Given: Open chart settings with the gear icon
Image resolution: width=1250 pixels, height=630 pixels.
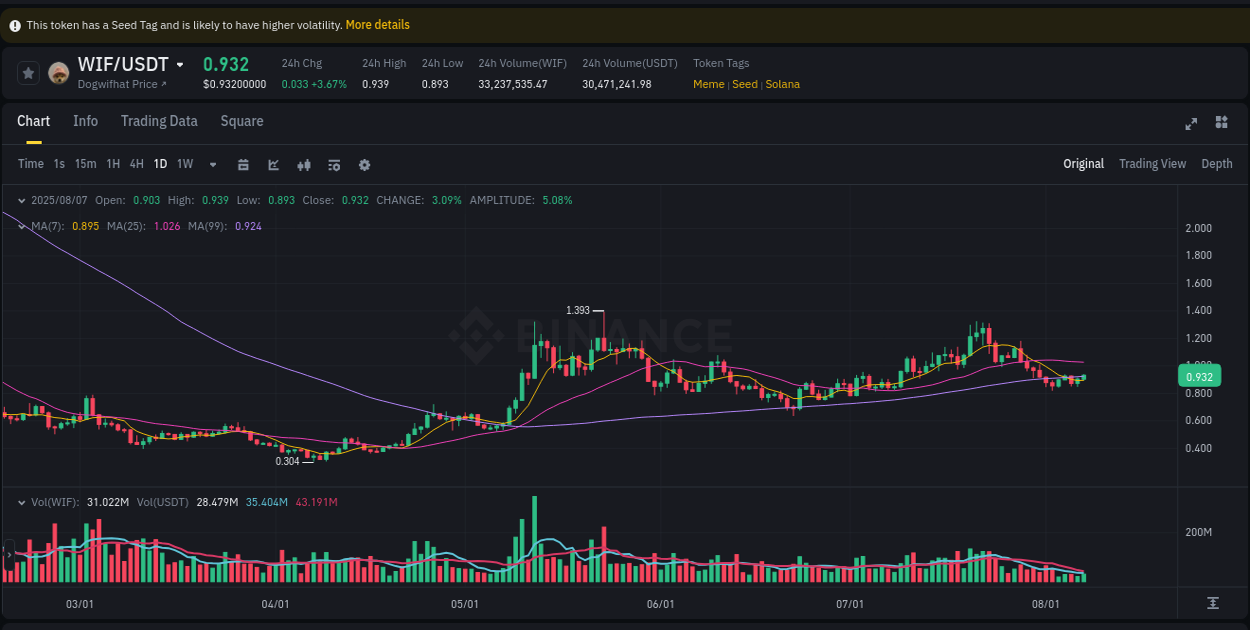Looking at the screenshot, I should click(364, 164).
